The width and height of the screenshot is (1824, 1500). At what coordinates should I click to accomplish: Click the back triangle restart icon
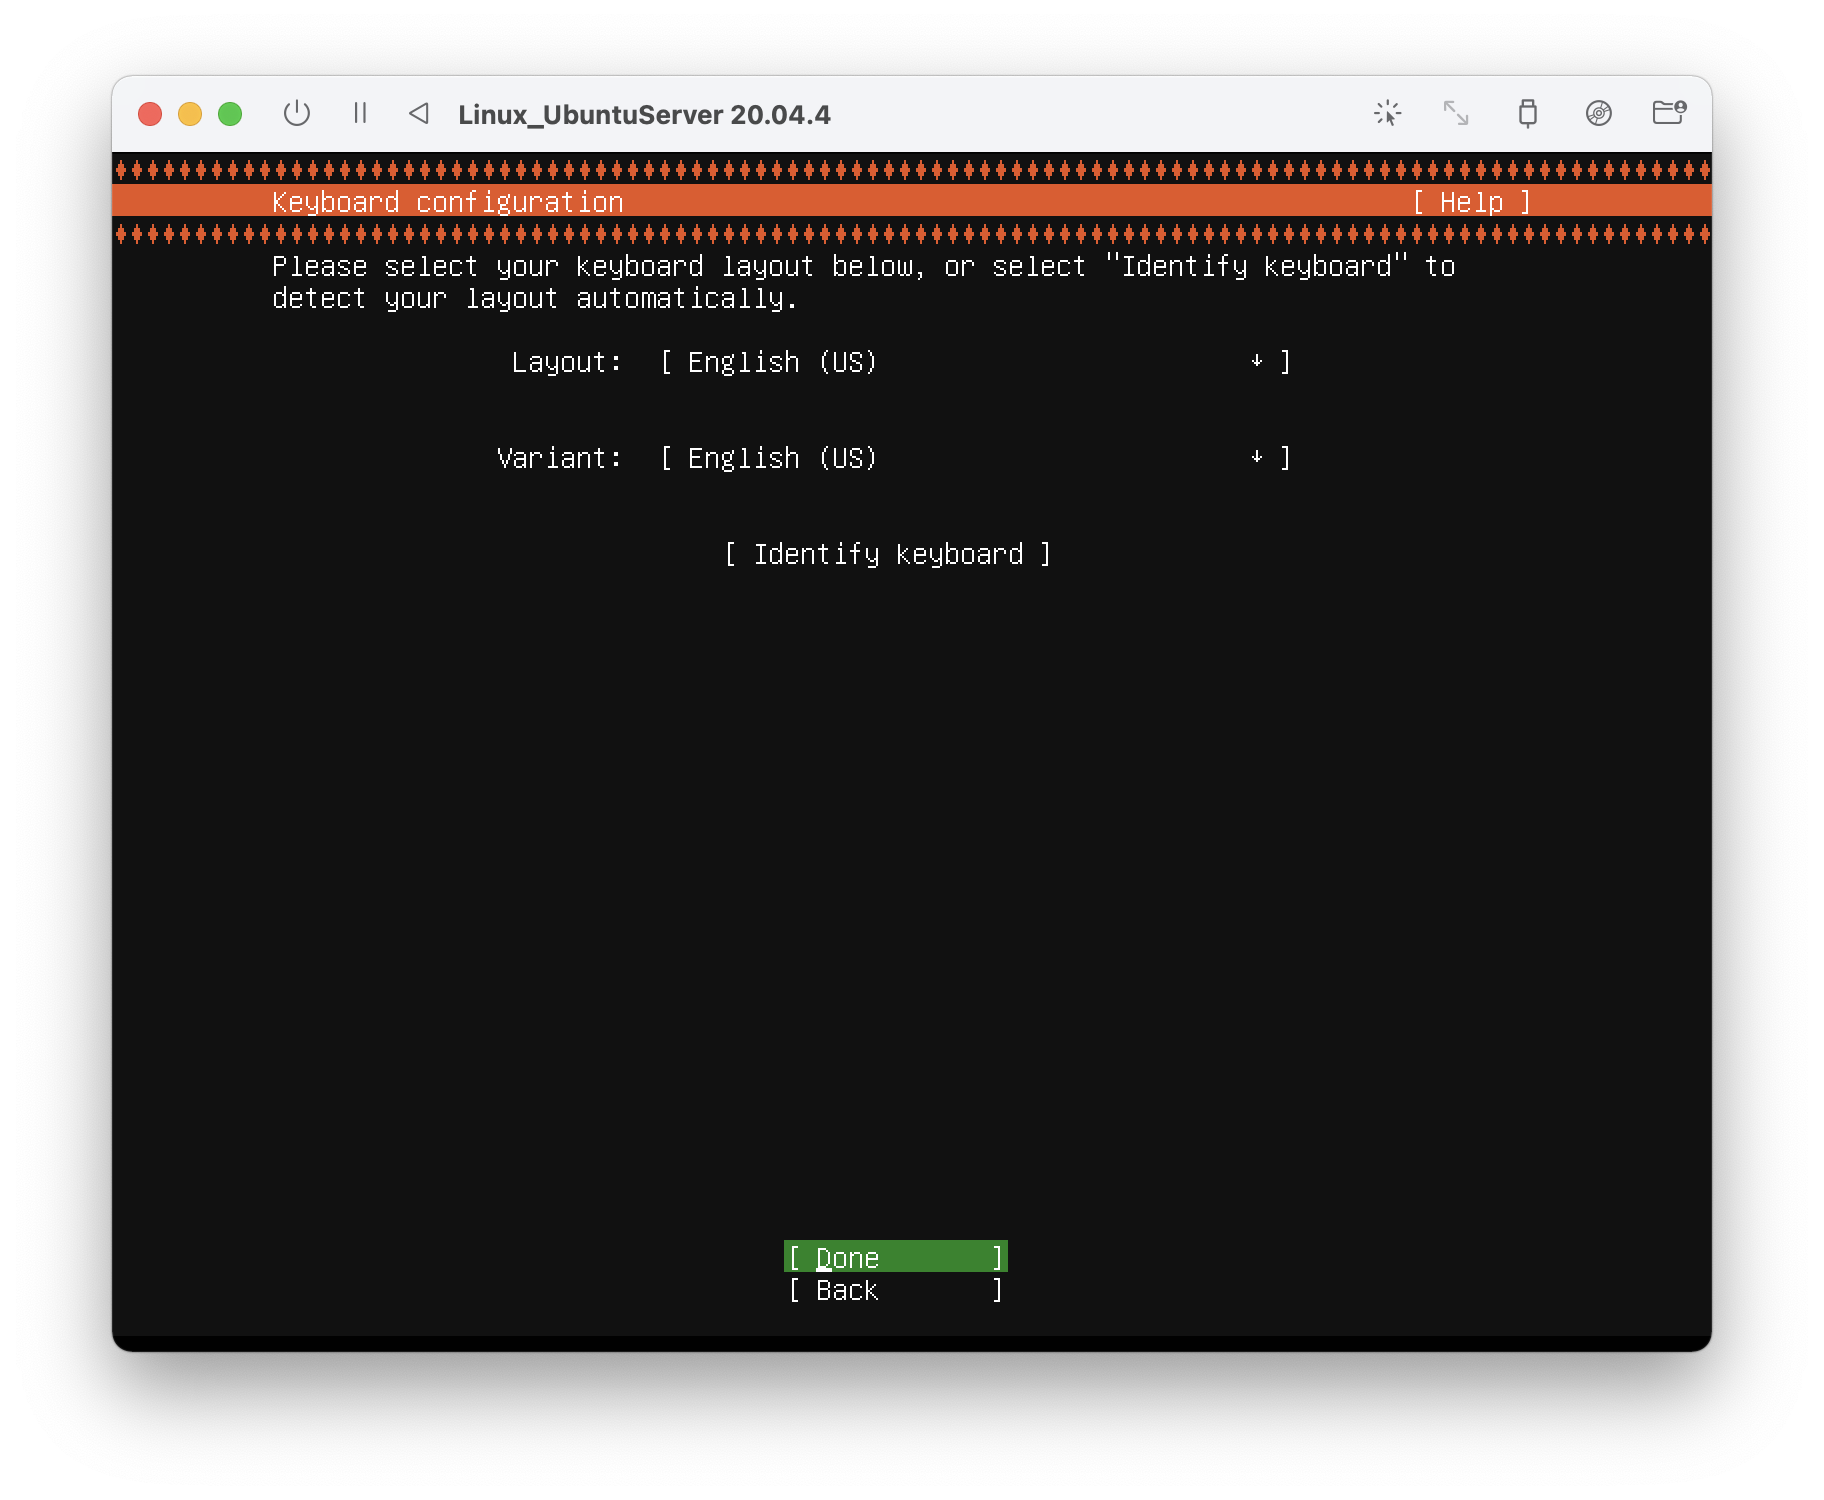[x=419, y=113]
